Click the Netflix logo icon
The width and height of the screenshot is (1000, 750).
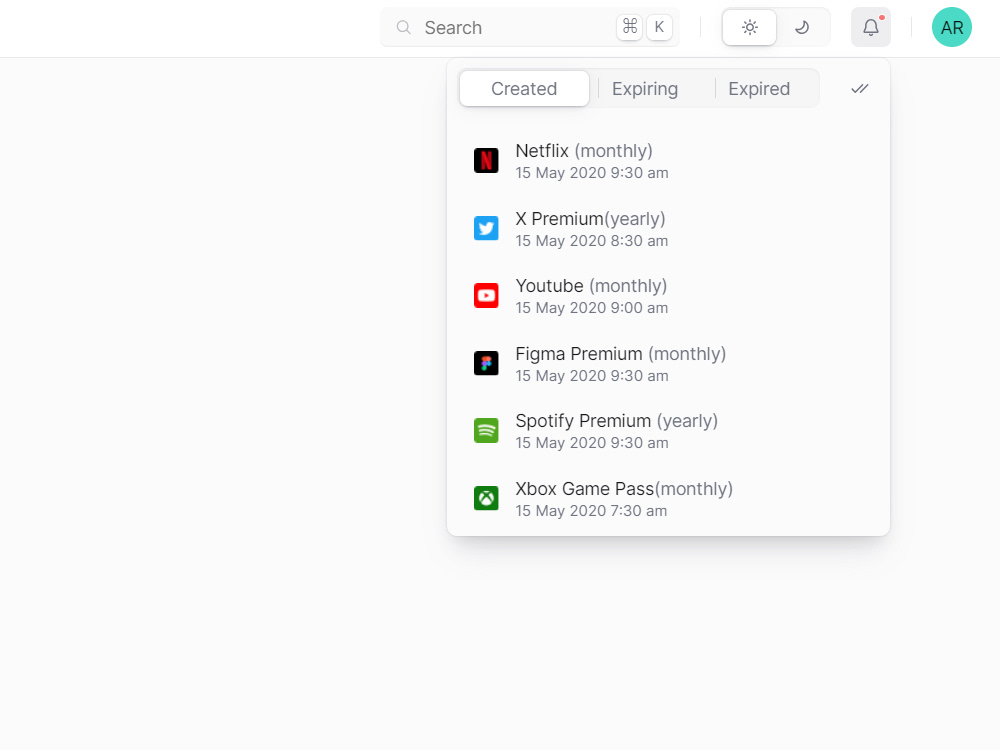(486, 161)
